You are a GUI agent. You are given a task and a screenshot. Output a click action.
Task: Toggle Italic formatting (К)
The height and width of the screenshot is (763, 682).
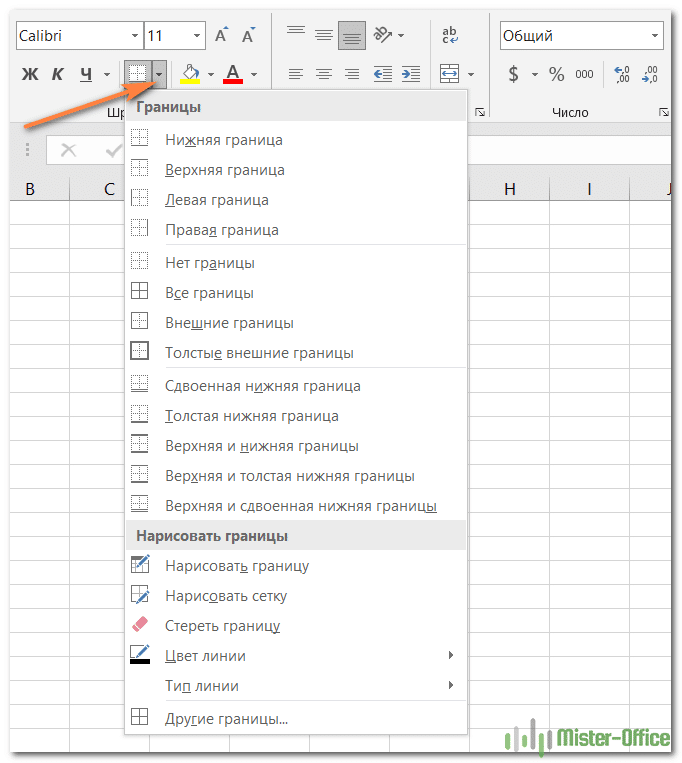tap(58, 74)
